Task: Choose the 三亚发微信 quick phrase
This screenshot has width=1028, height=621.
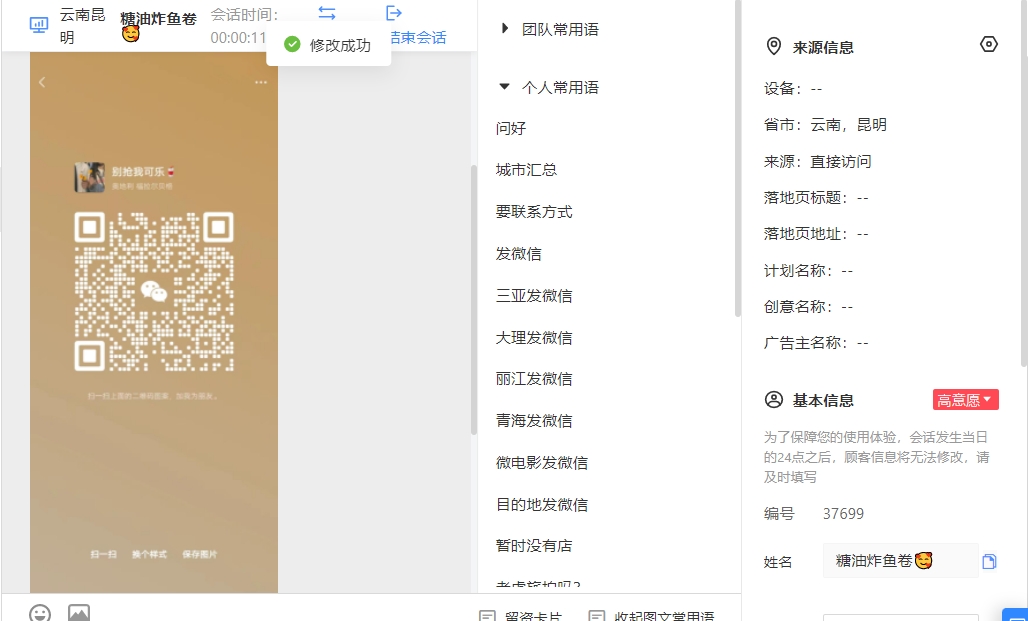Action: 534,296
